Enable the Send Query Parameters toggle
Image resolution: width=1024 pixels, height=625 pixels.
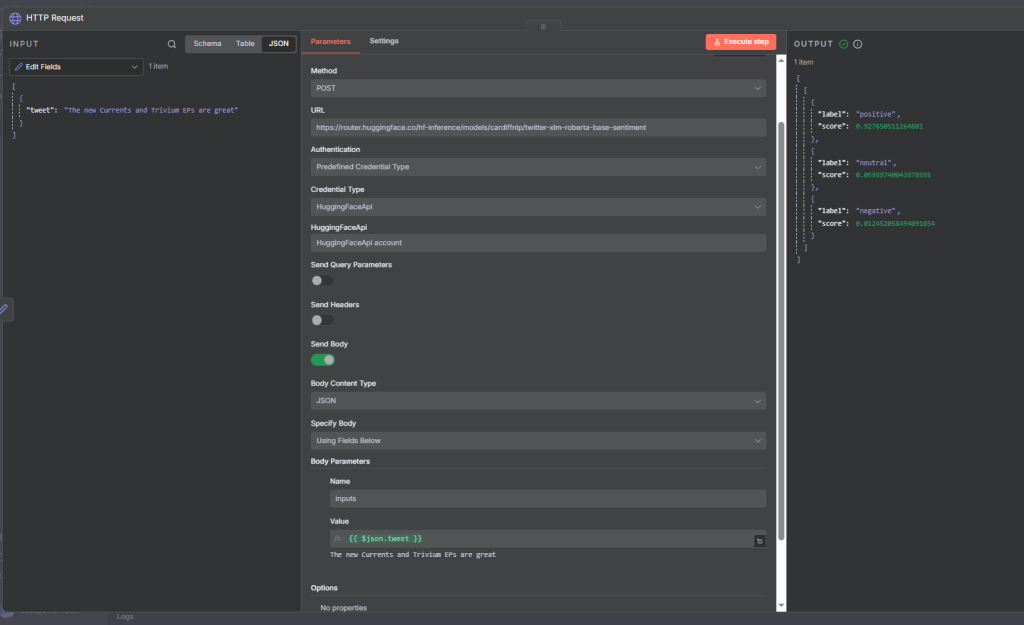click(322, 281)
